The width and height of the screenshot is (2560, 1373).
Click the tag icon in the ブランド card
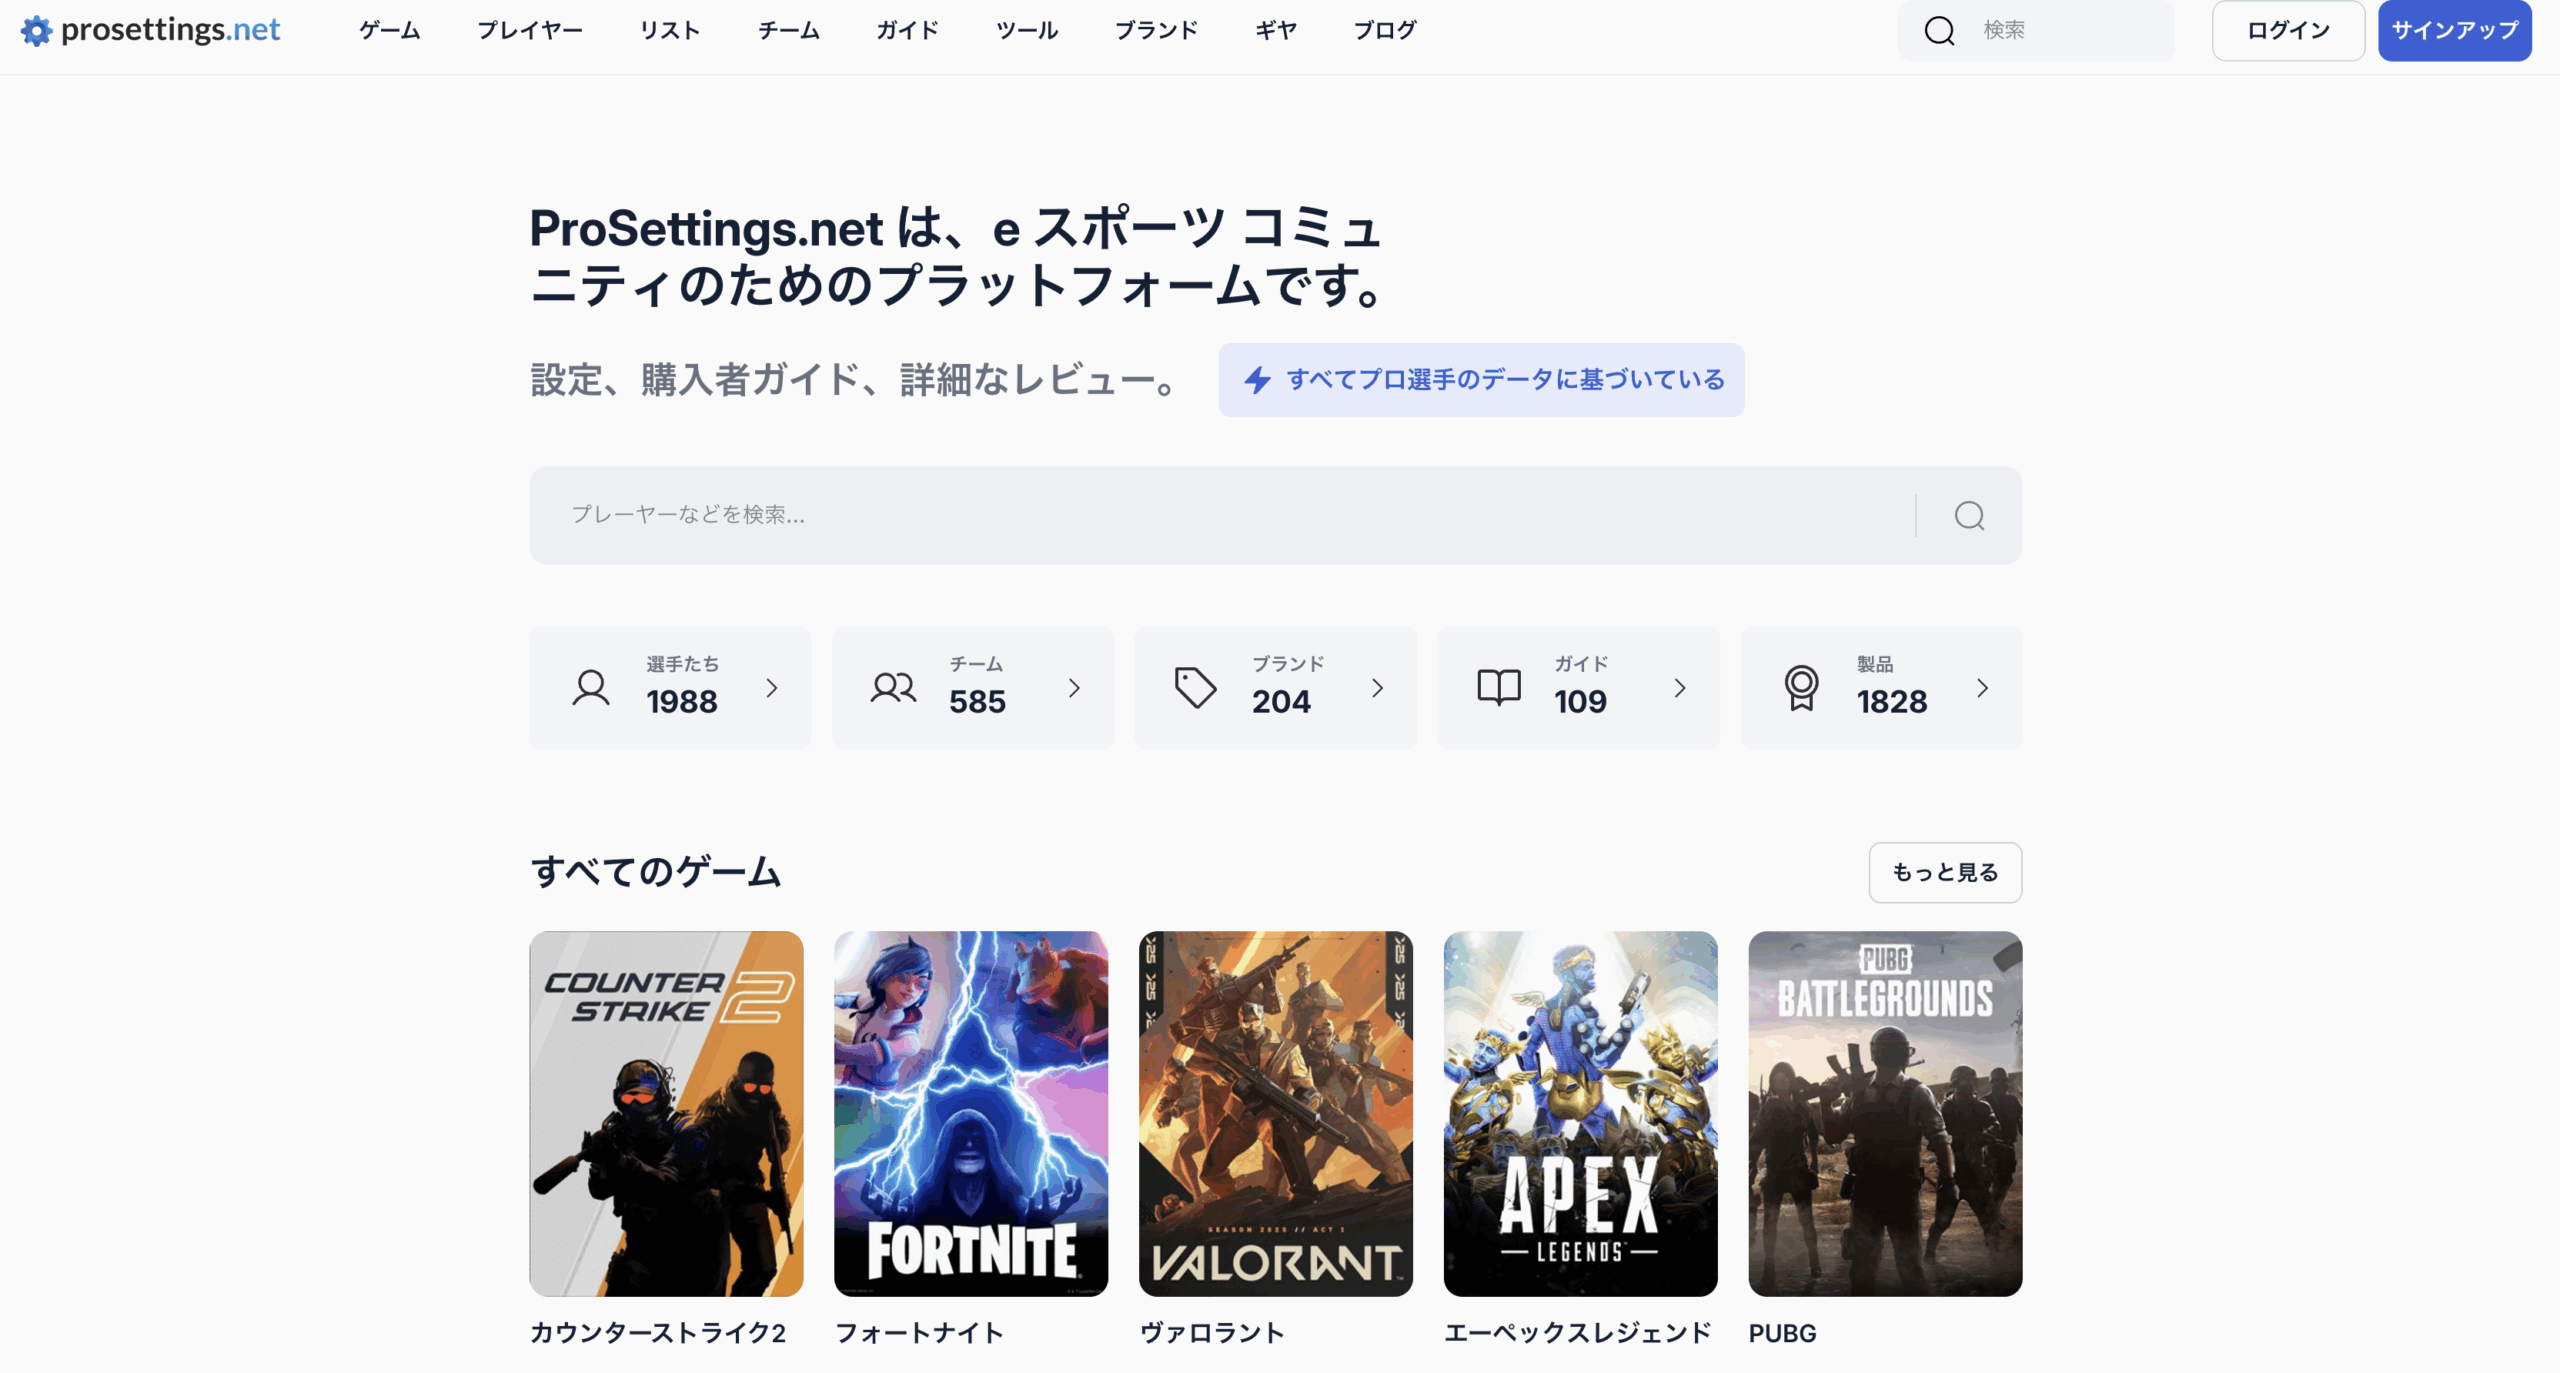[x=1195, y=688]
